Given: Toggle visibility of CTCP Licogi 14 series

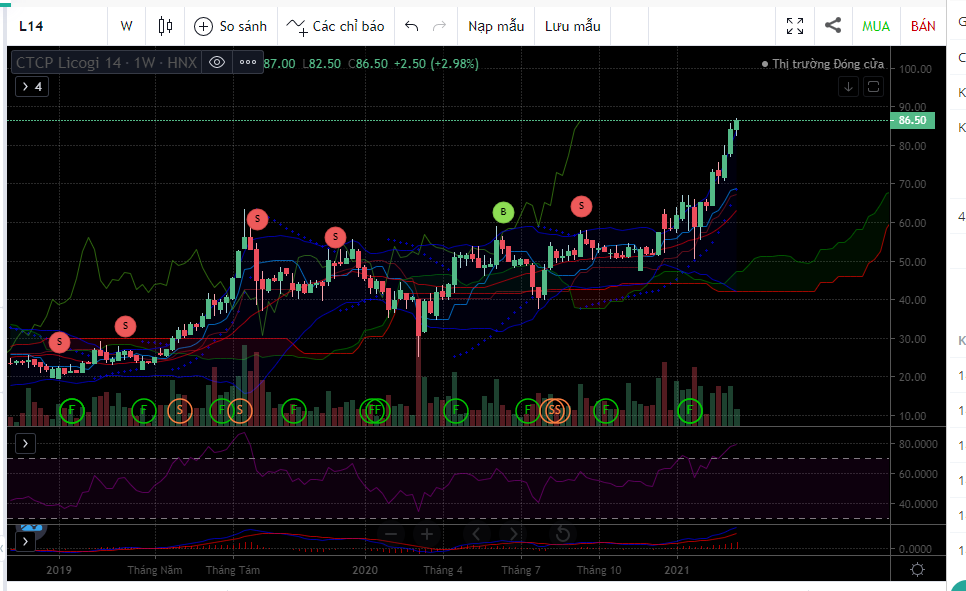Looking at the screenshot, I should (217, 62).
